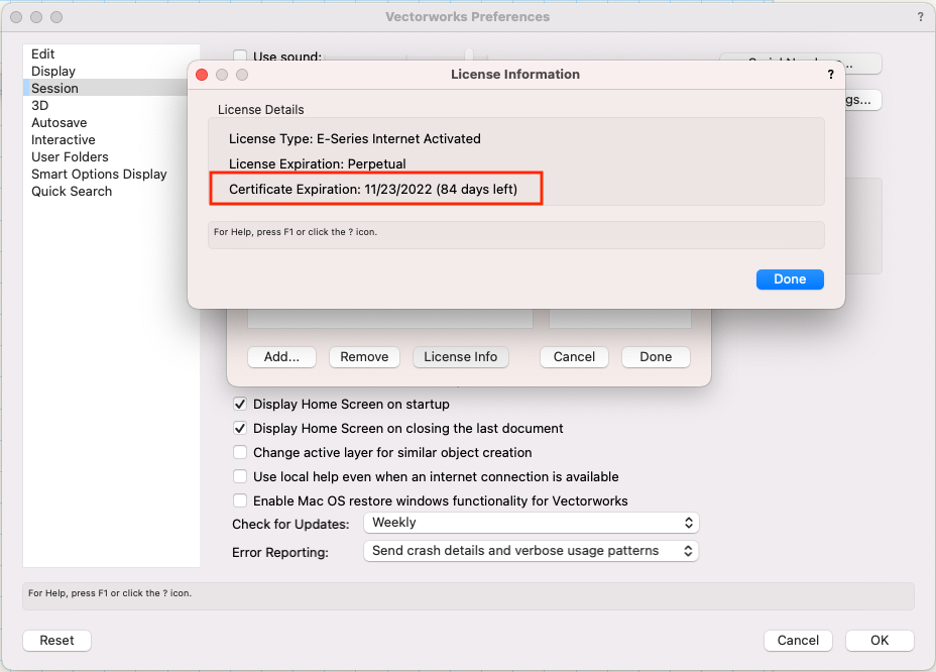Click the Add... button
This screenshot has height=672, width=936.
click(281, 357)
